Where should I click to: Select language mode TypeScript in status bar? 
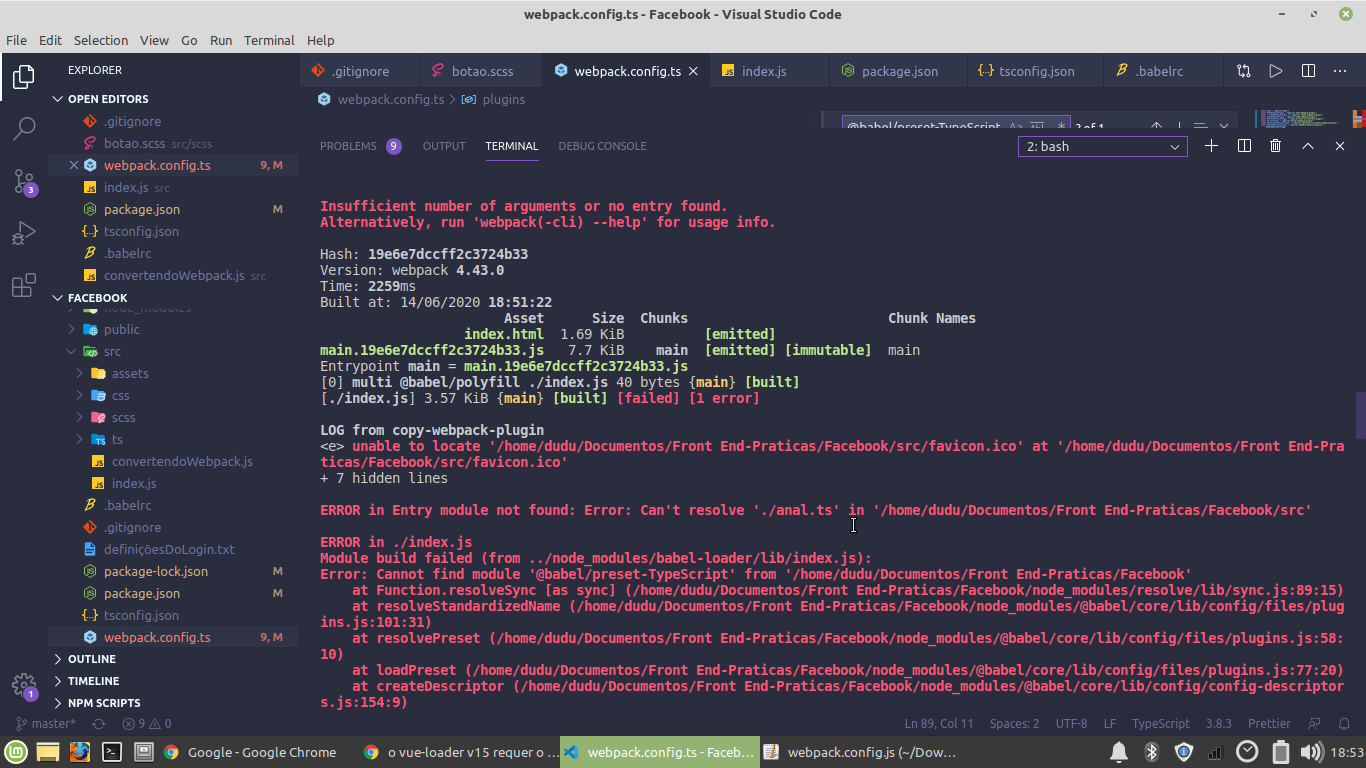click(x=1160, y=723)
